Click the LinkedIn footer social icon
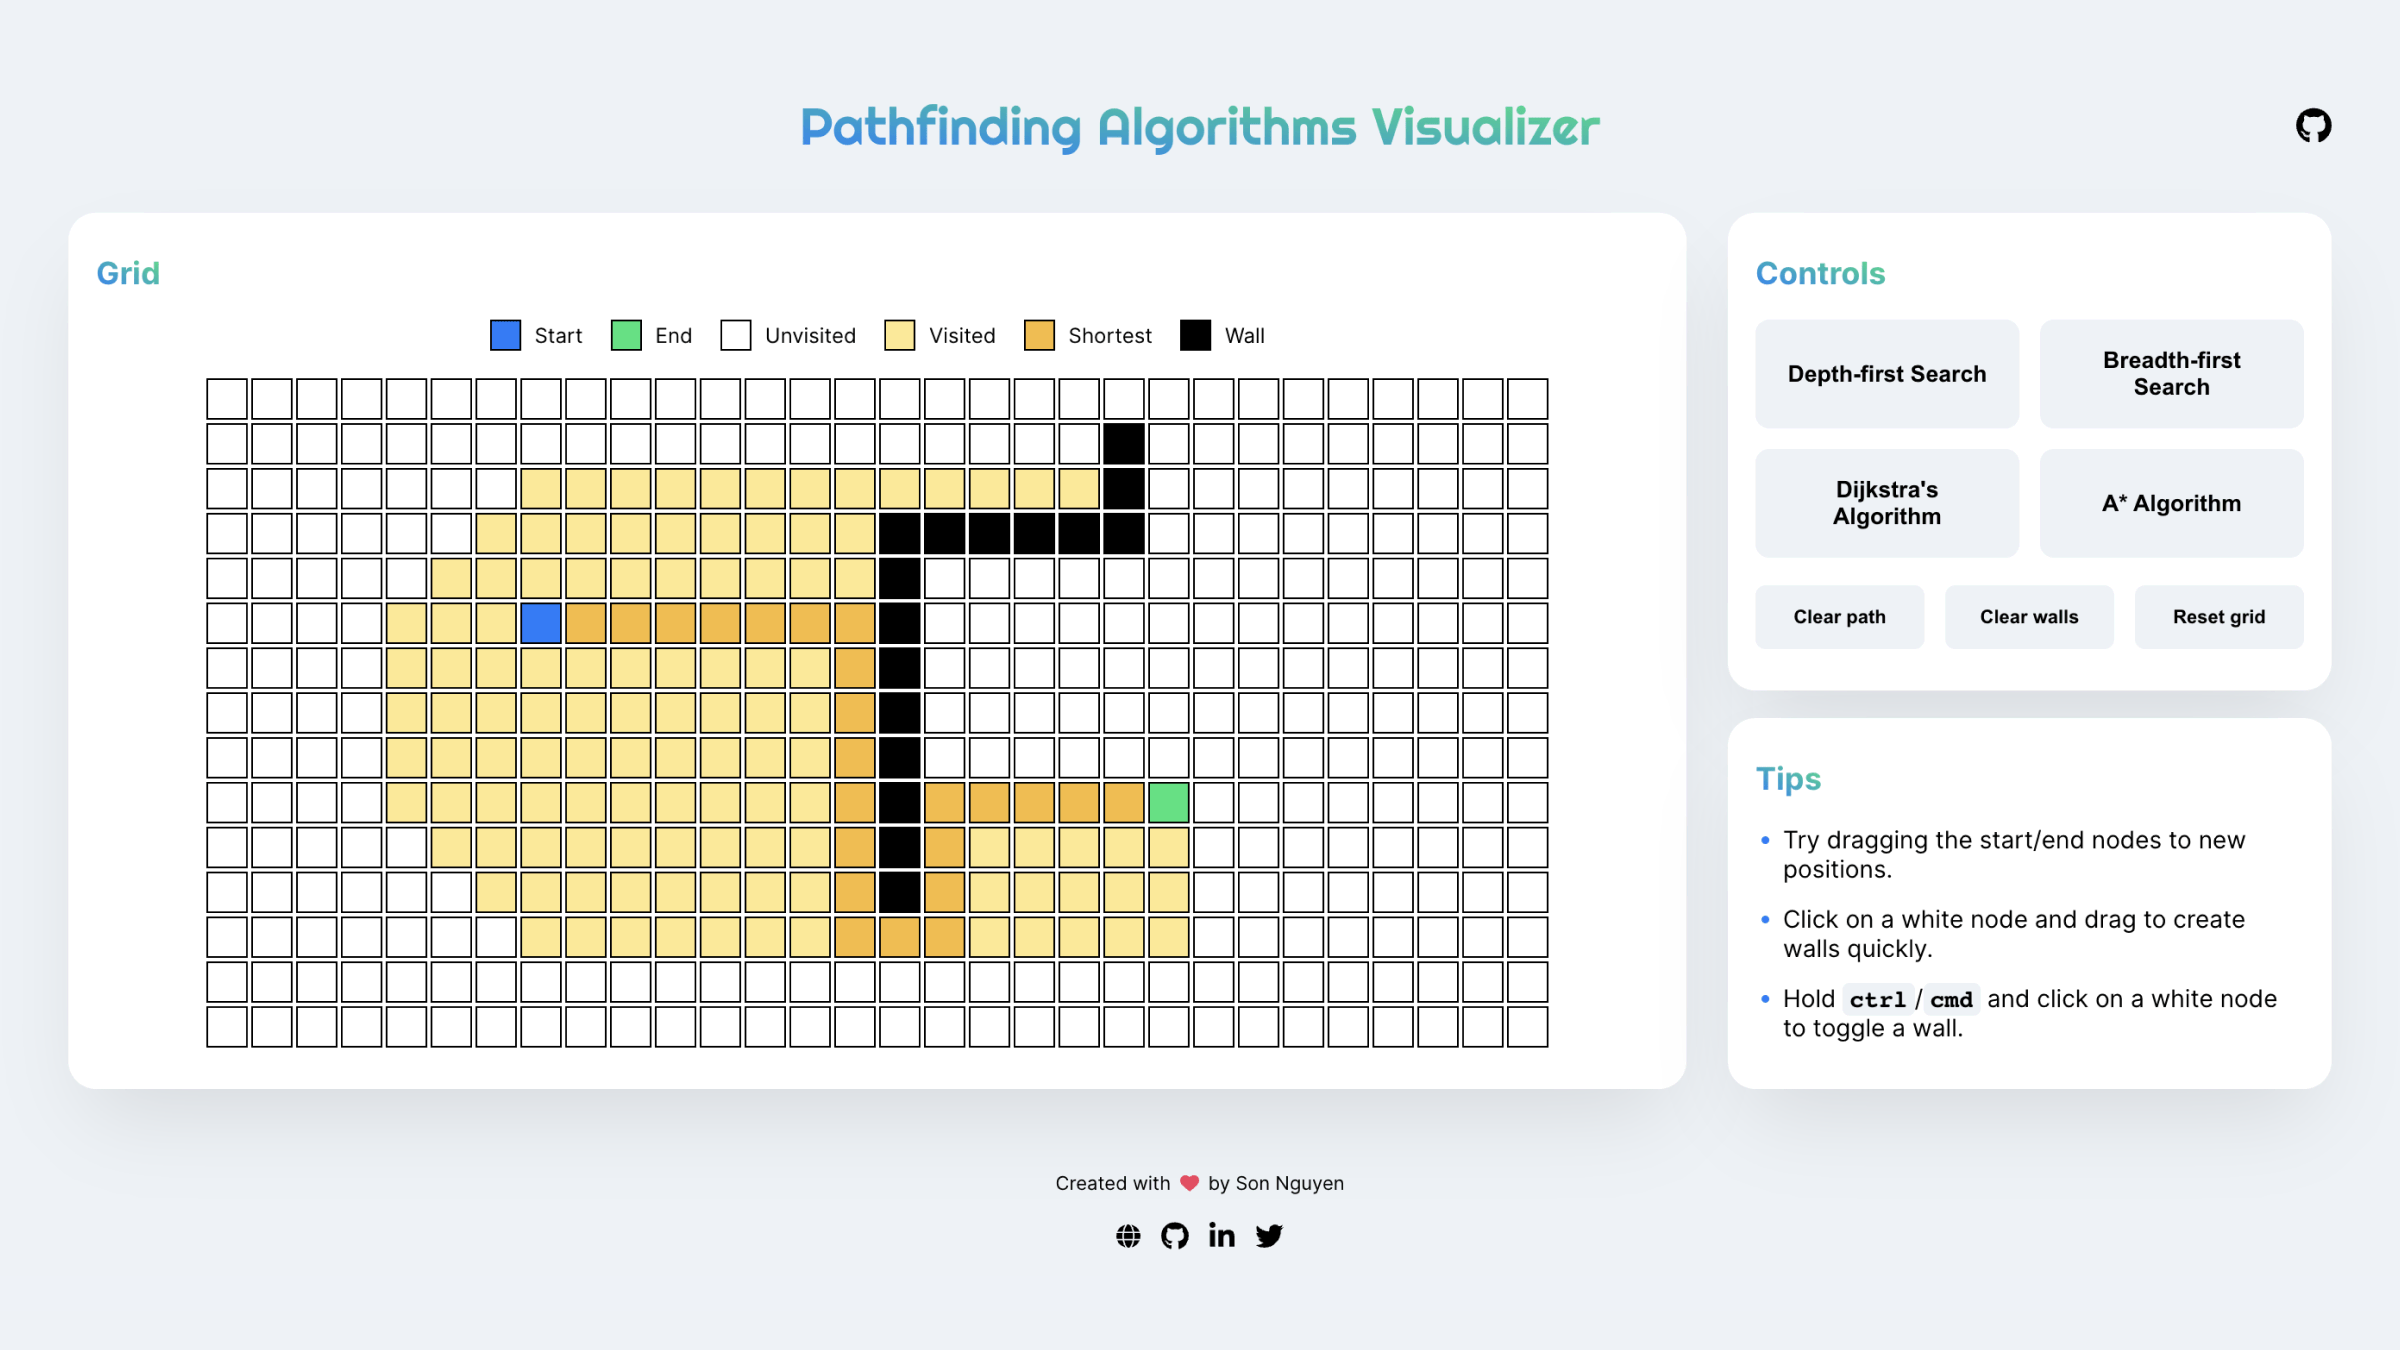 [1223, 1235]
